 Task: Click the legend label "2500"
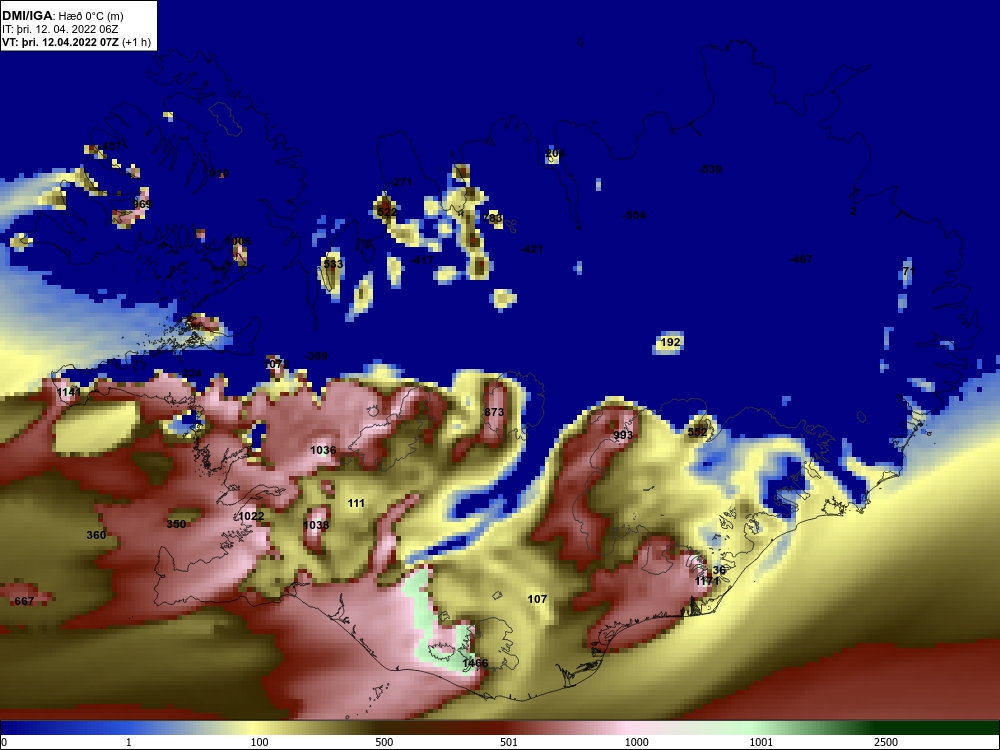click(x=886, y=742)
